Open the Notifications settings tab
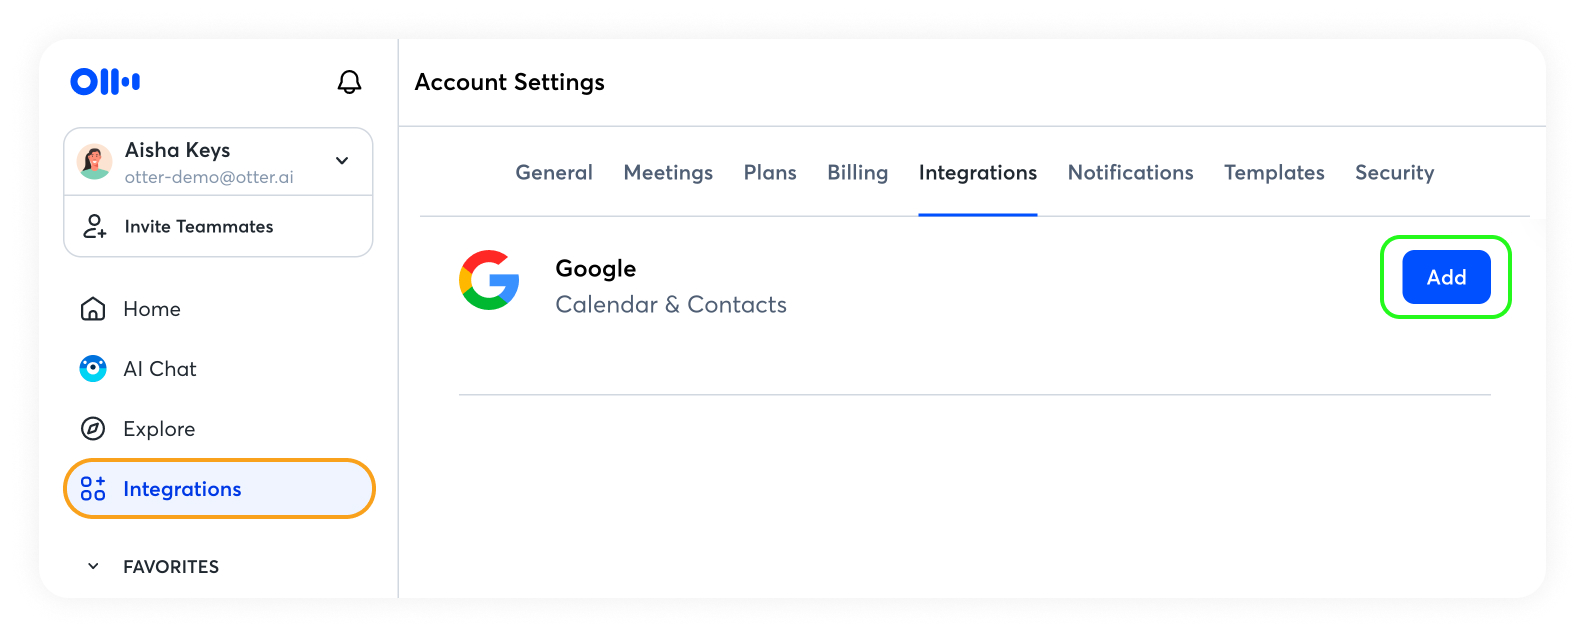Screen dimensions: 1585x637 (1130, 173)
